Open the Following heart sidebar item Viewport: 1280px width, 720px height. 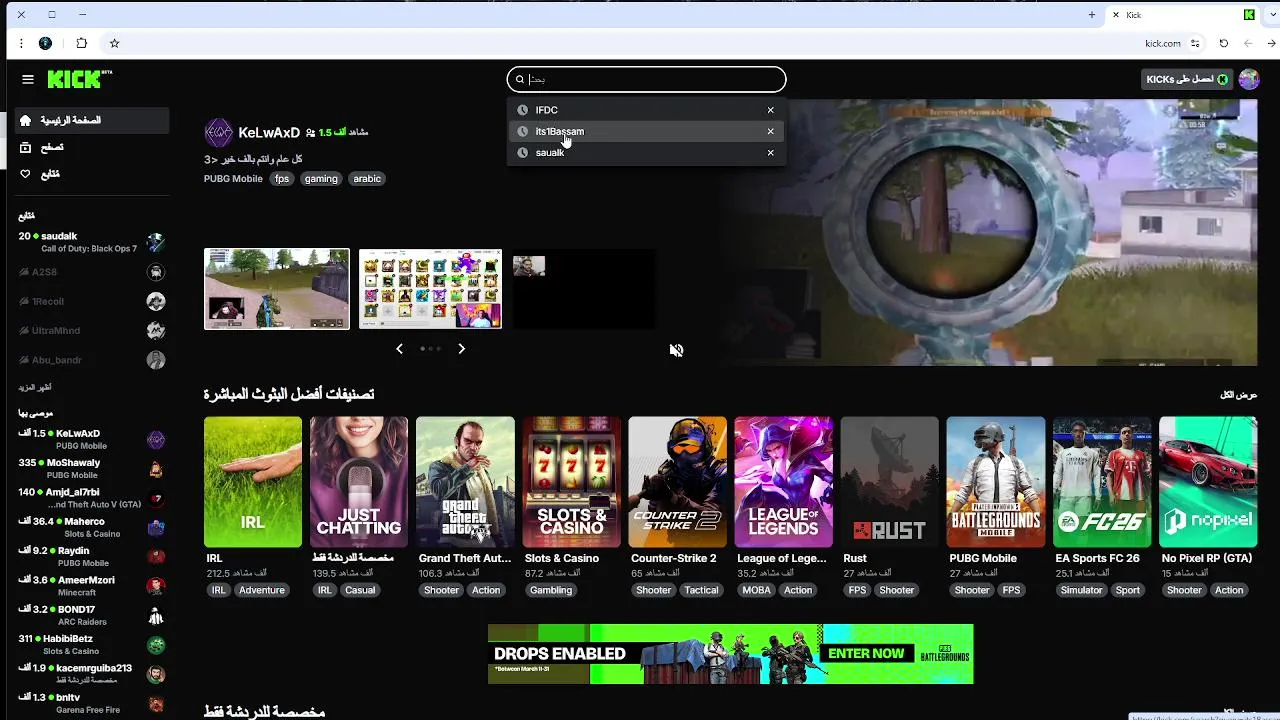coord(92,174)
